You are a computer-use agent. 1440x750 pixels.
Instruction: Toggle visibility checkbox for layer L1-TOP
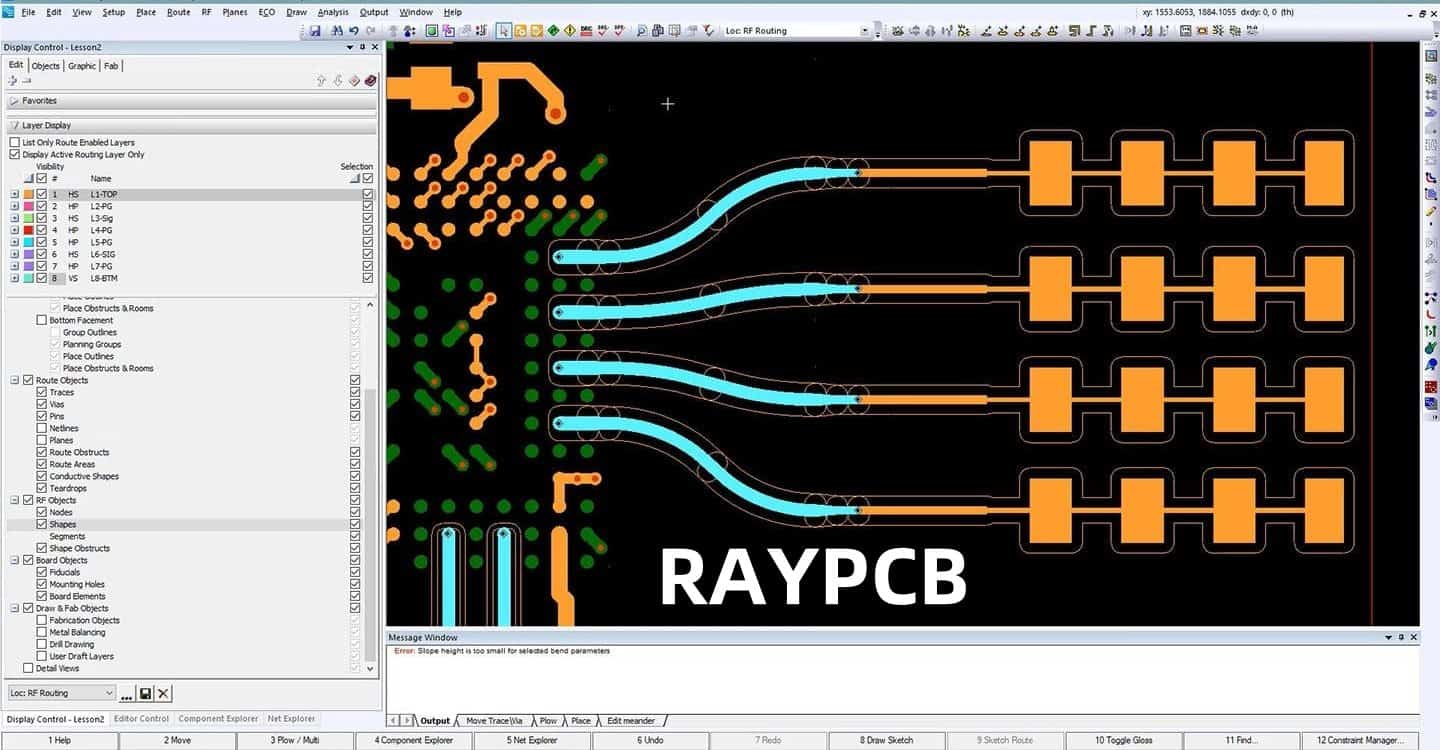point(42,194)
